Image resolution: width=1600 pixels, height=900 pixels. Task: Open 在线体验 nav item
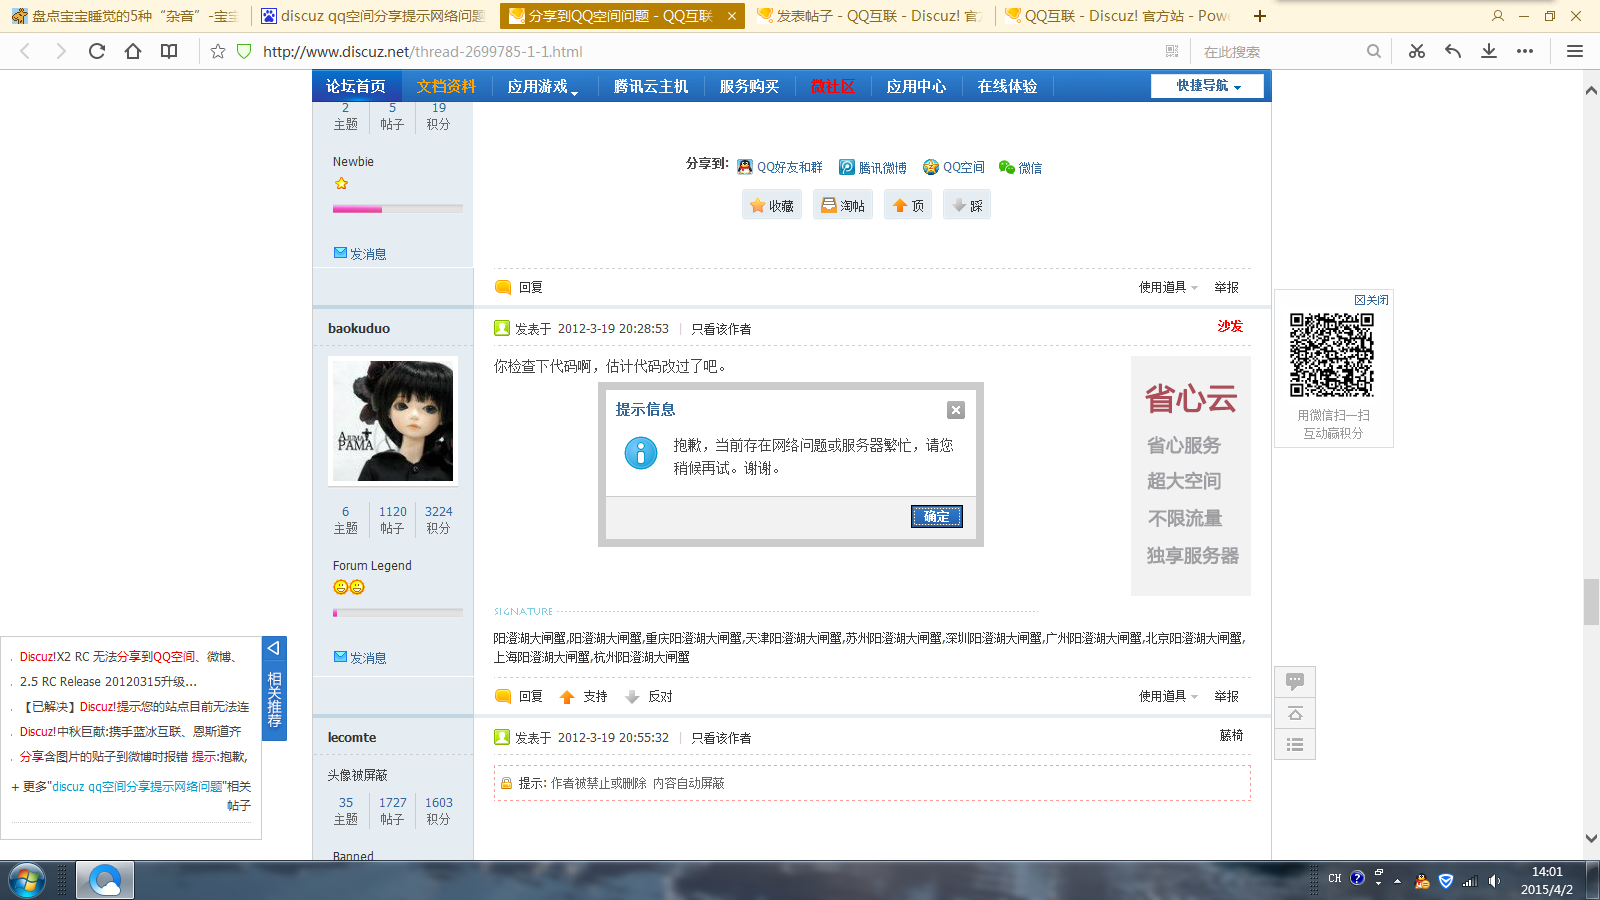1007,87
